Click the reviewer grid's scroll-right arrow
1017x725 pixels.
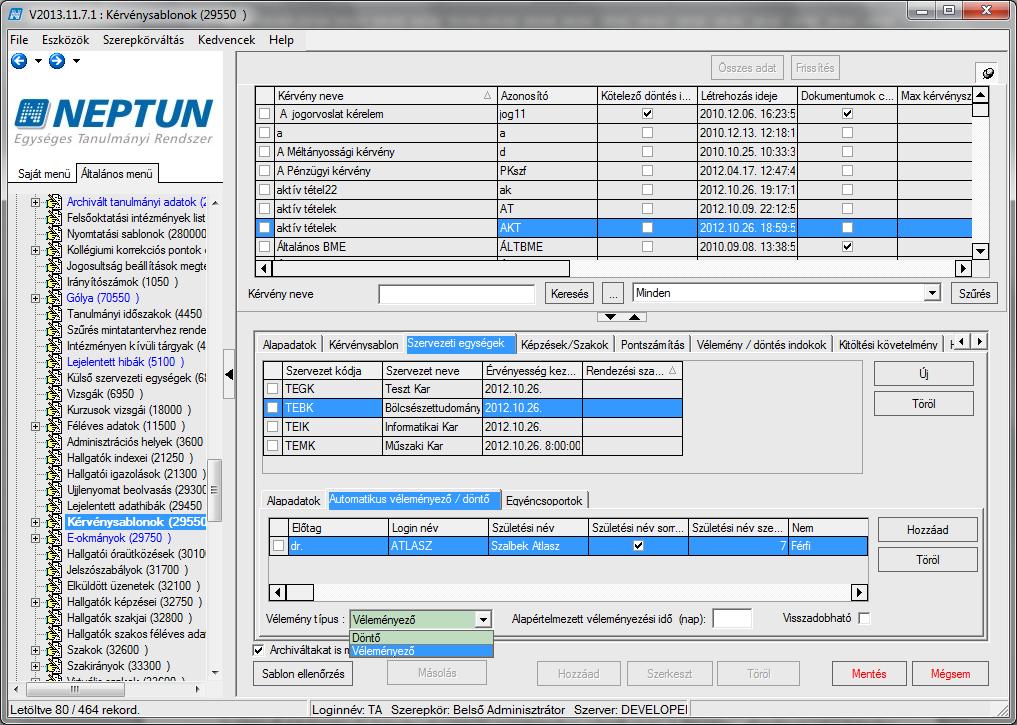(859, 591)
